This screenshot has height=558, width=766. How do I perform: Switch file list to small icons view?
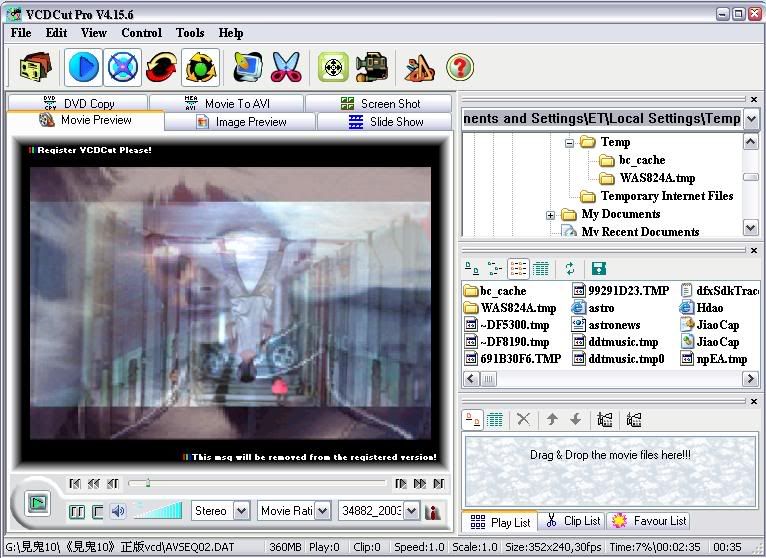(495, 268)
